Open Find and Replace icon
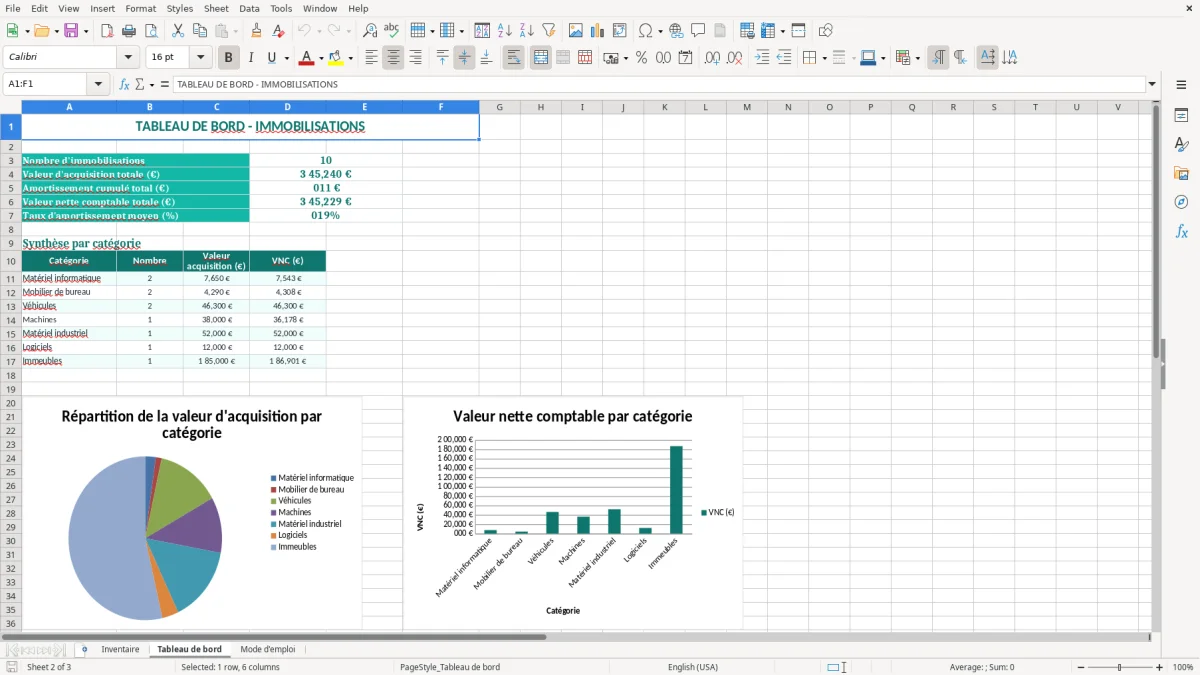This screenshot has height=675, width=1200. [370, 31]
